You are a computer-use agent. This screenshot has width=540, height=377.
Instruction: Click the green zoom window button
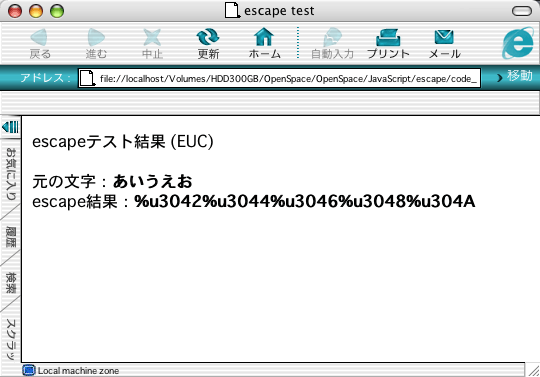click(x=57, y=11)
